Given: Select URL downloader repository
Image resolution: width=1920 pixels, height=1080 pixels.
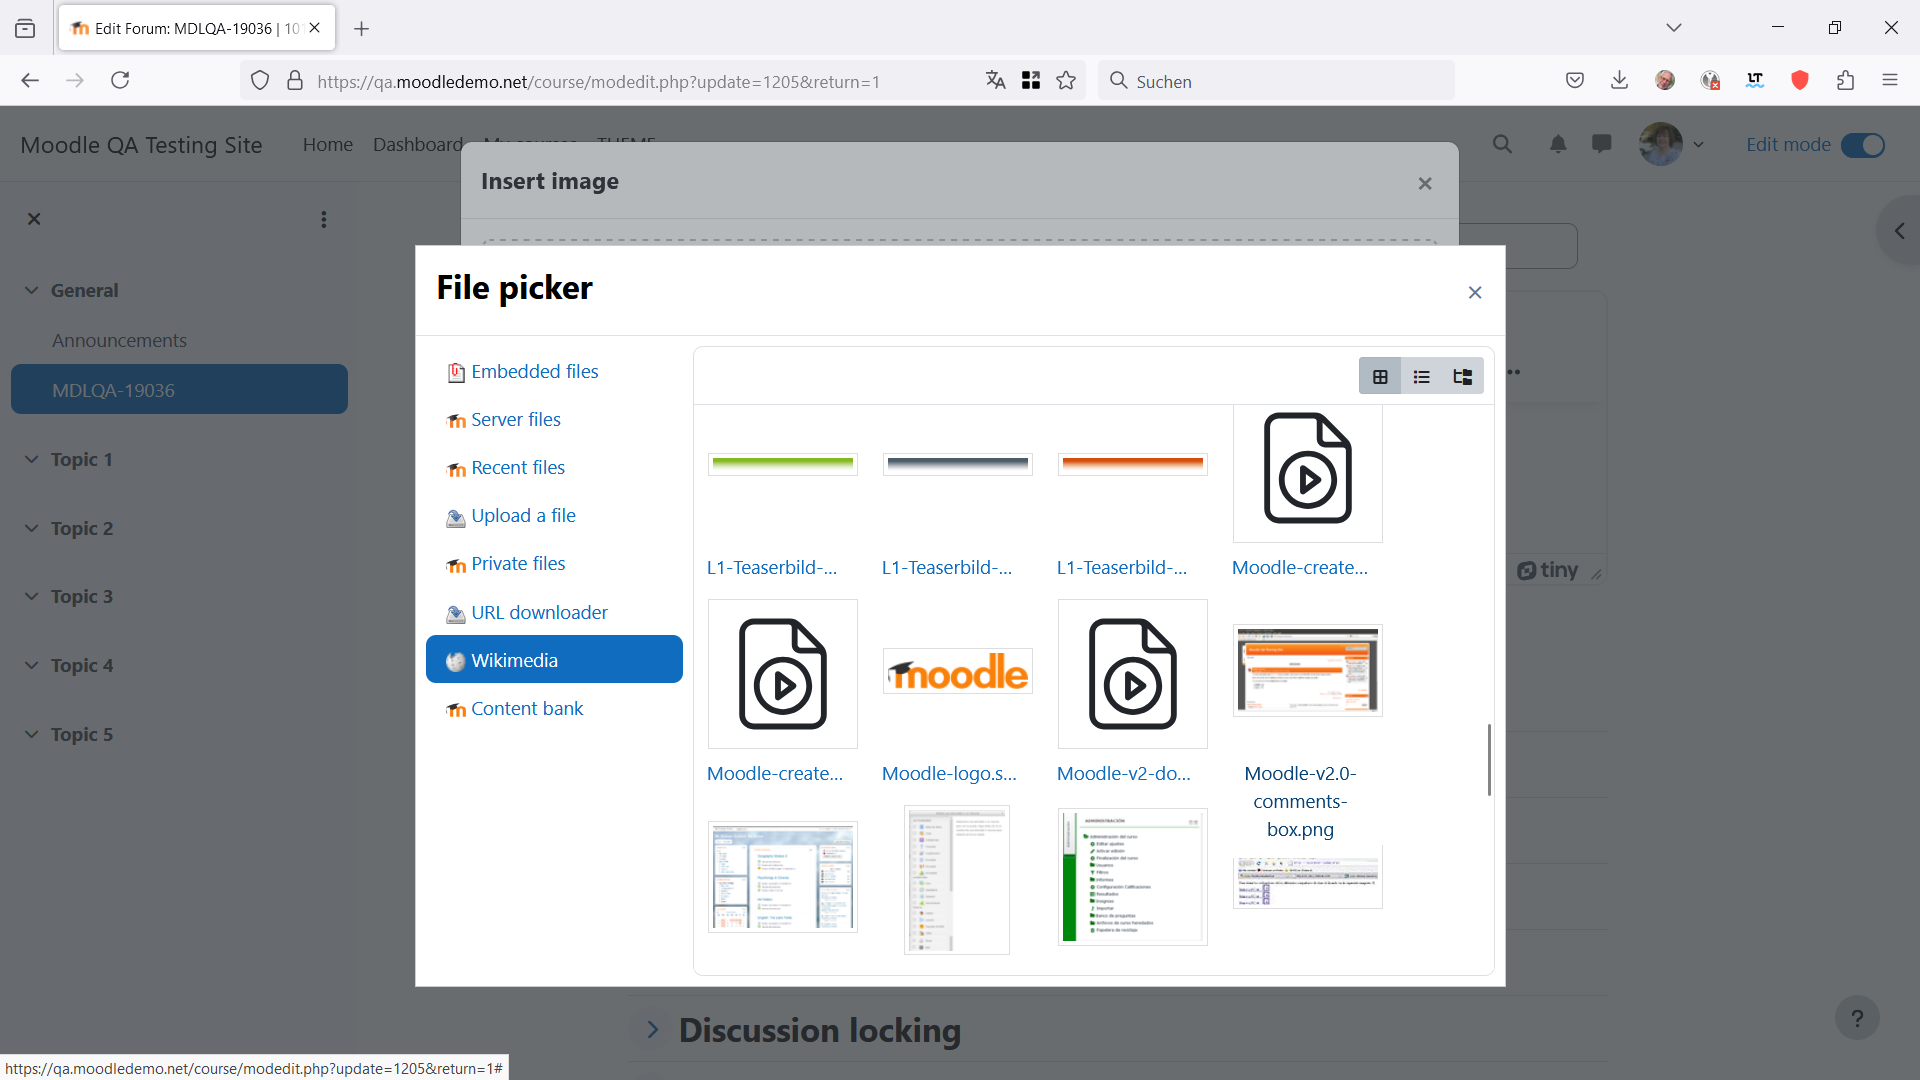Looking at the screenshot, I should [x=539, y=613].
